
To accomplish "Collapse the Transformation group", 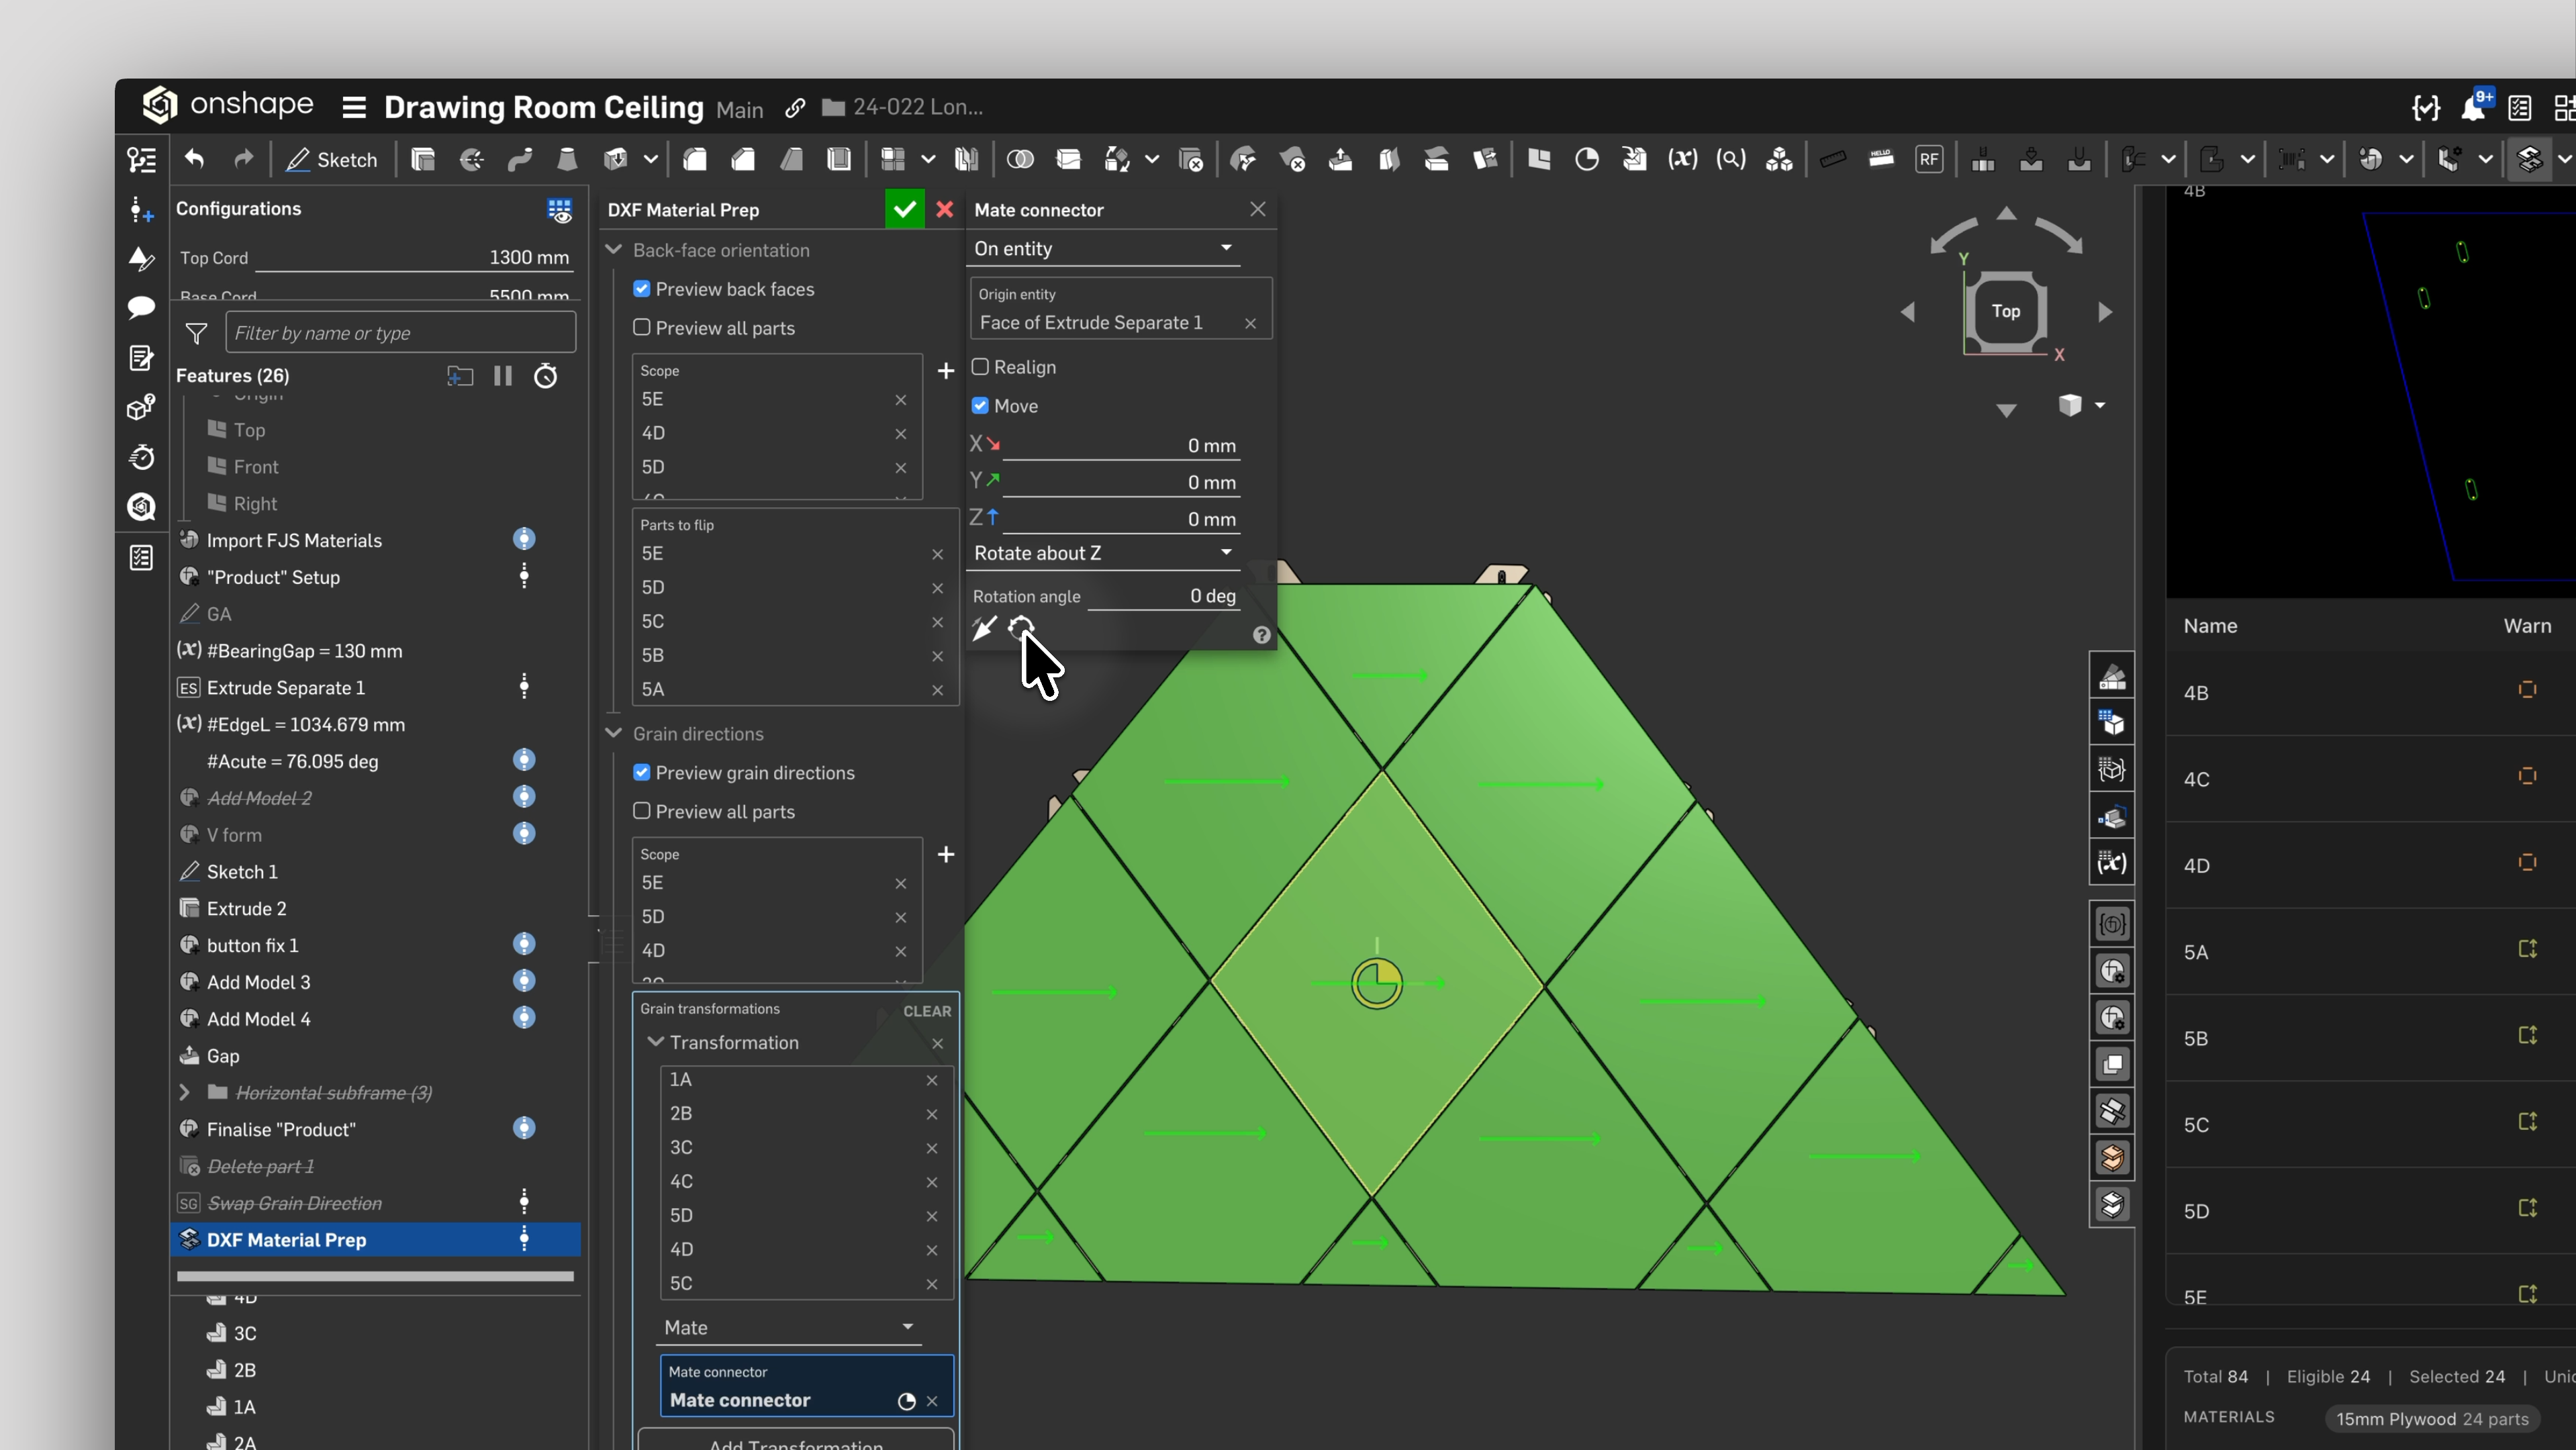I will 656,1042.
